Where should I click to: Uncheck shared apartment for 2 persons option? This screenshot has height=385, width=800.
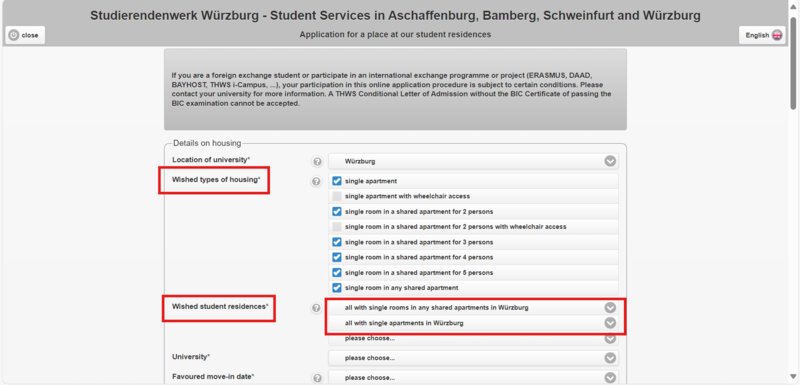click(337, 211)
